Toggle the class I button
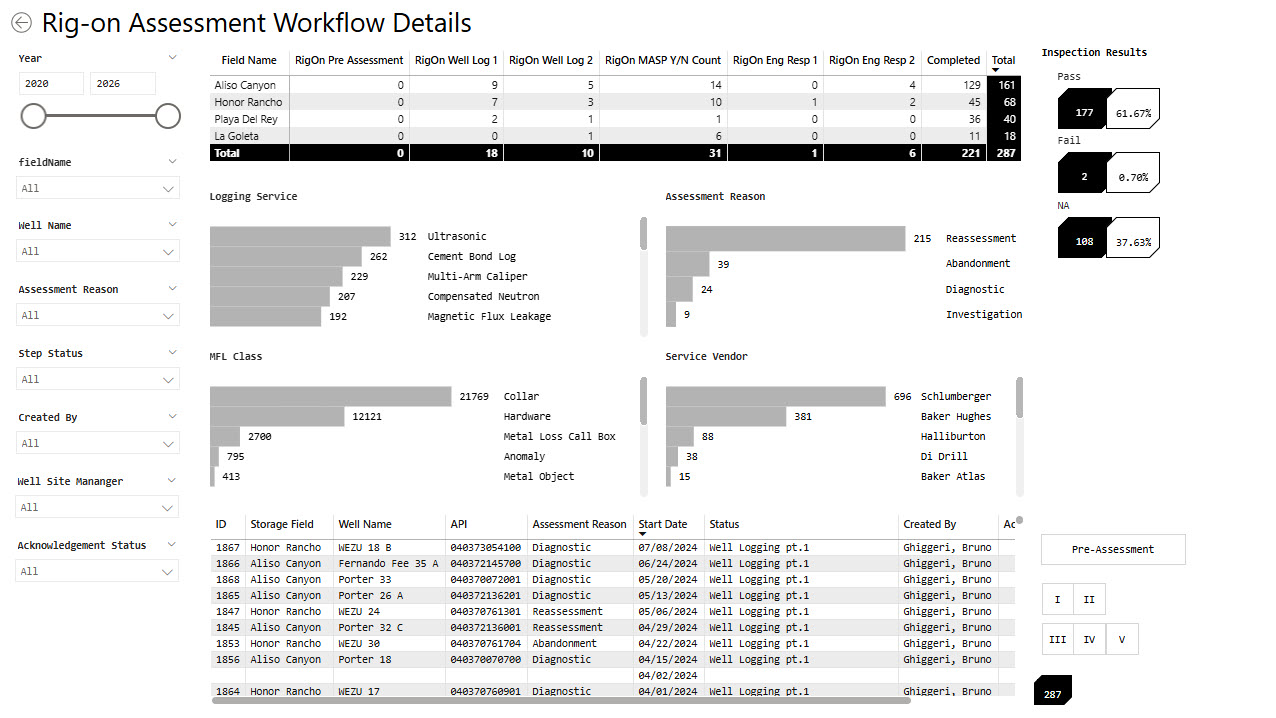The image size is (1276, 718). click(x=1057, y=599)
